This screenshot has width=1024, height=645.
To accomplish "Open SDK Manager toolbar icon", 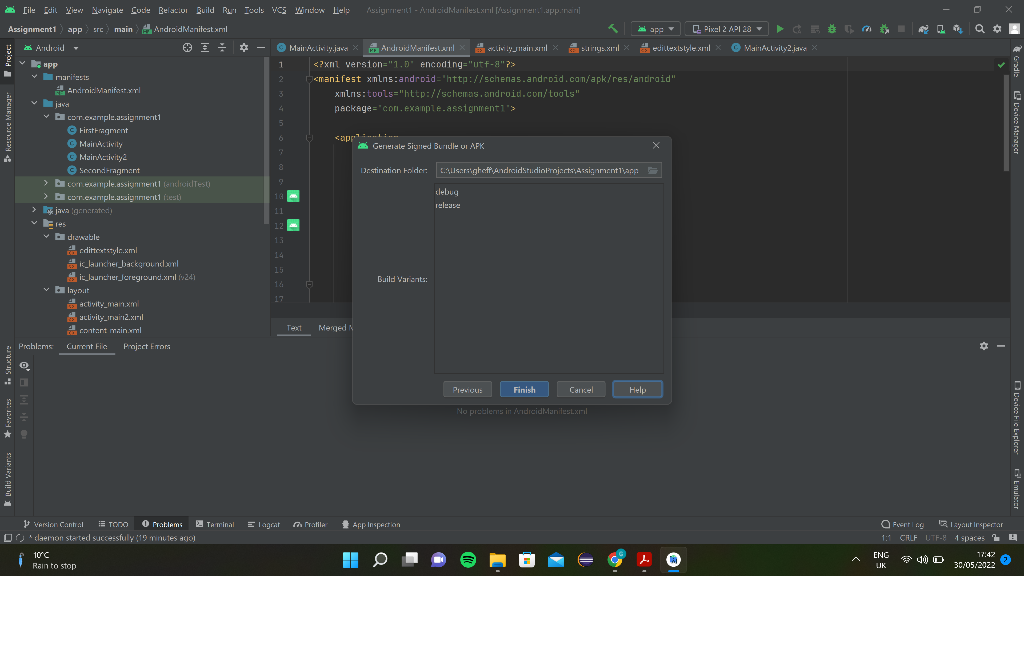I will [957, 29].
